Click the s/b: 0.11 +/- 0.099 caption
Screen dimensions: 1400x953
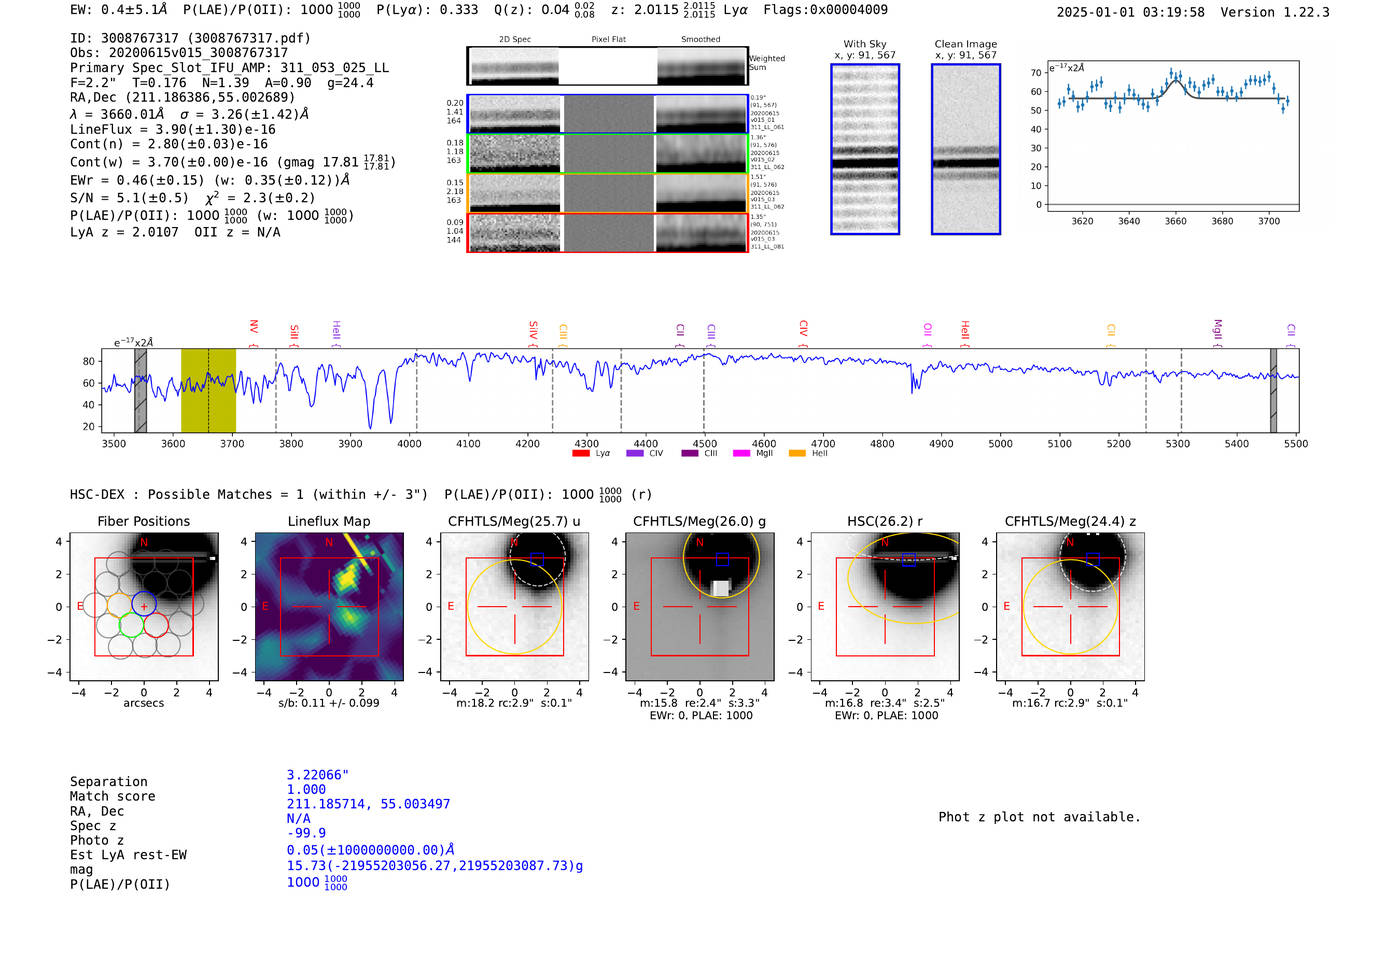[x=329, y=703]
